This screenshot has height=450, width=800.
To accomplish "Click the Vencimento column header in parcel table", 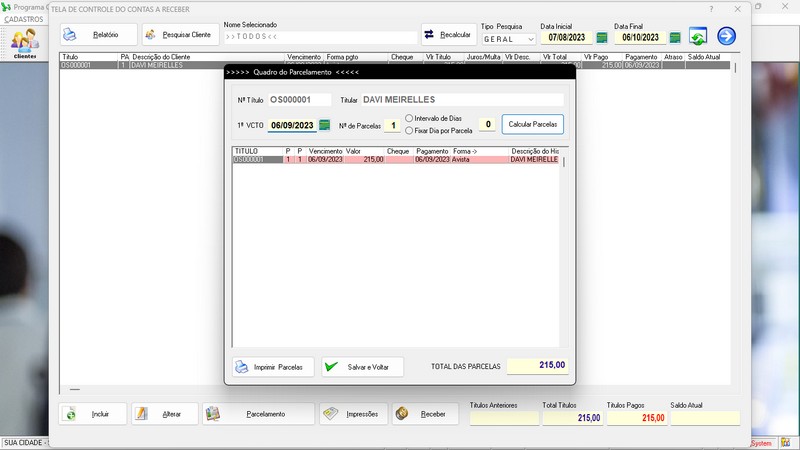I will pyautogui.click(x=326, y=152).
